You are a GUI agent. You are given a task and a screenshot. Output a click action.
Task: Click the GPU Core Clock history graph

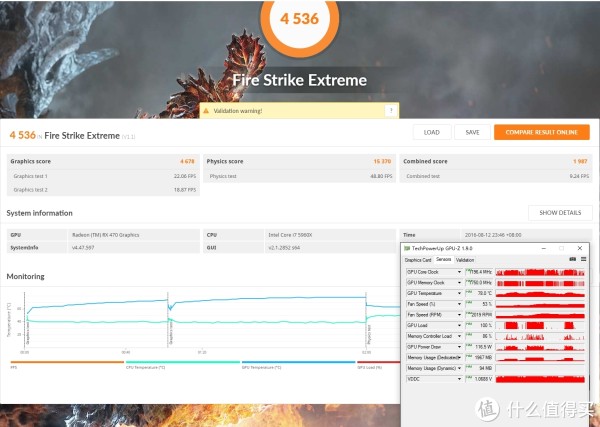(x=540, y=272)
